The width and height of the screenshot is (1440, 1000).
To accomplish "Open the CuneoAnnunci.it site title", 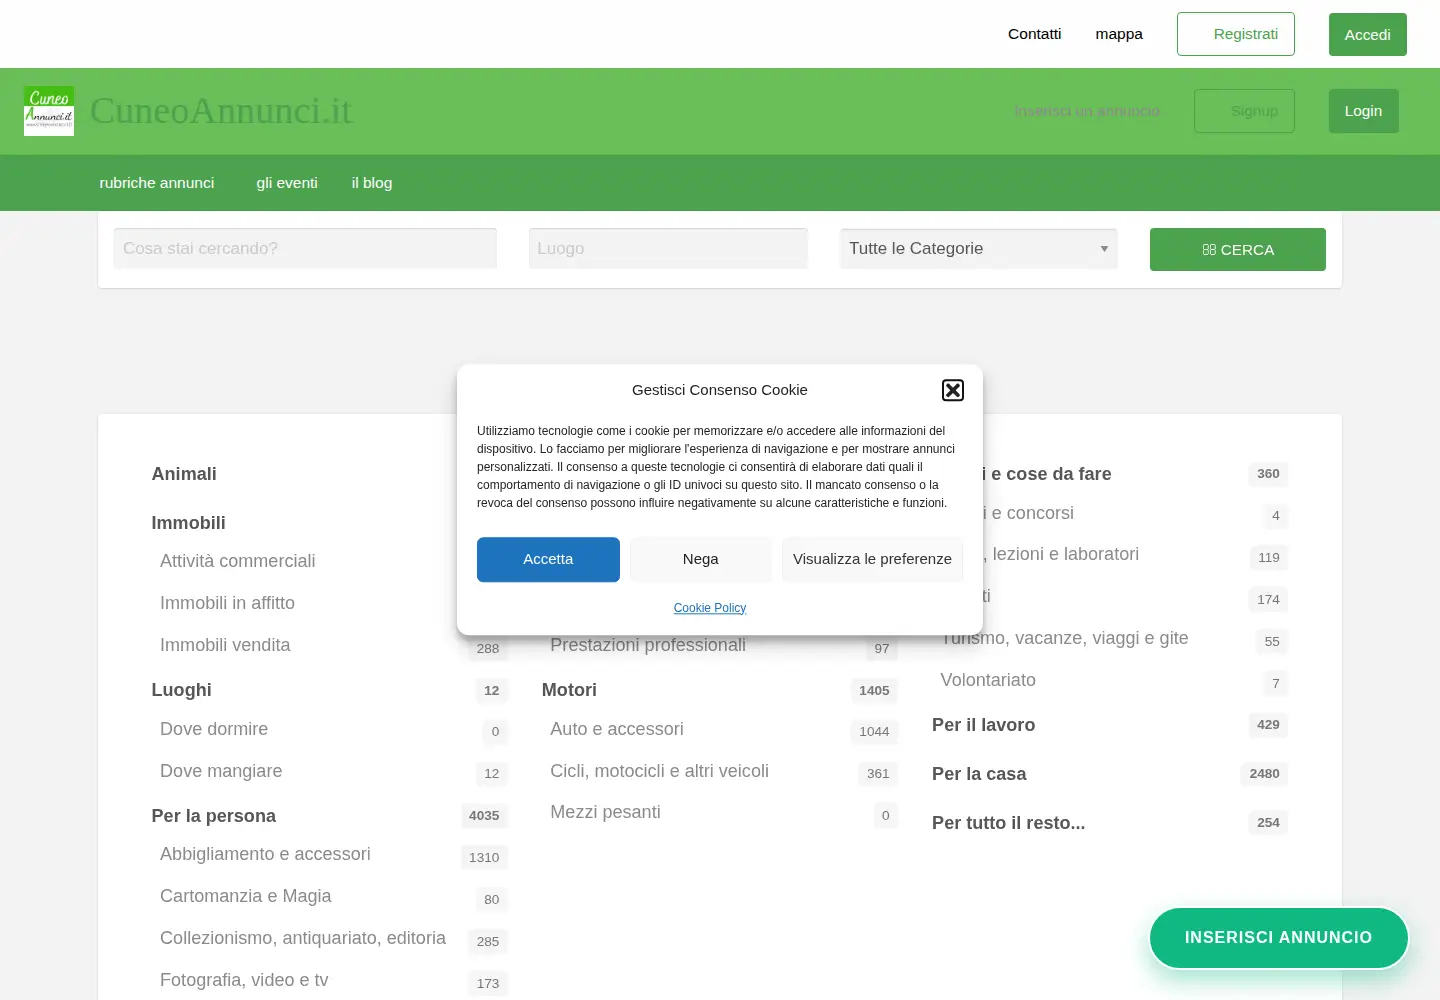I will 221,111.
